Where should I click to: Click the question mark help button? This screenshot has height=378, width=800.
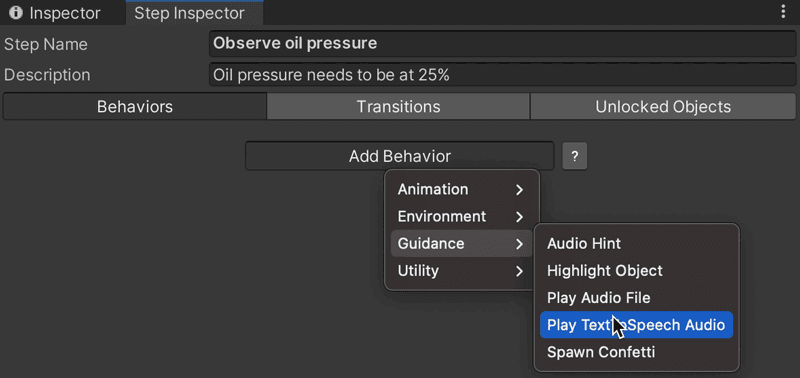[x=574, y=156]
